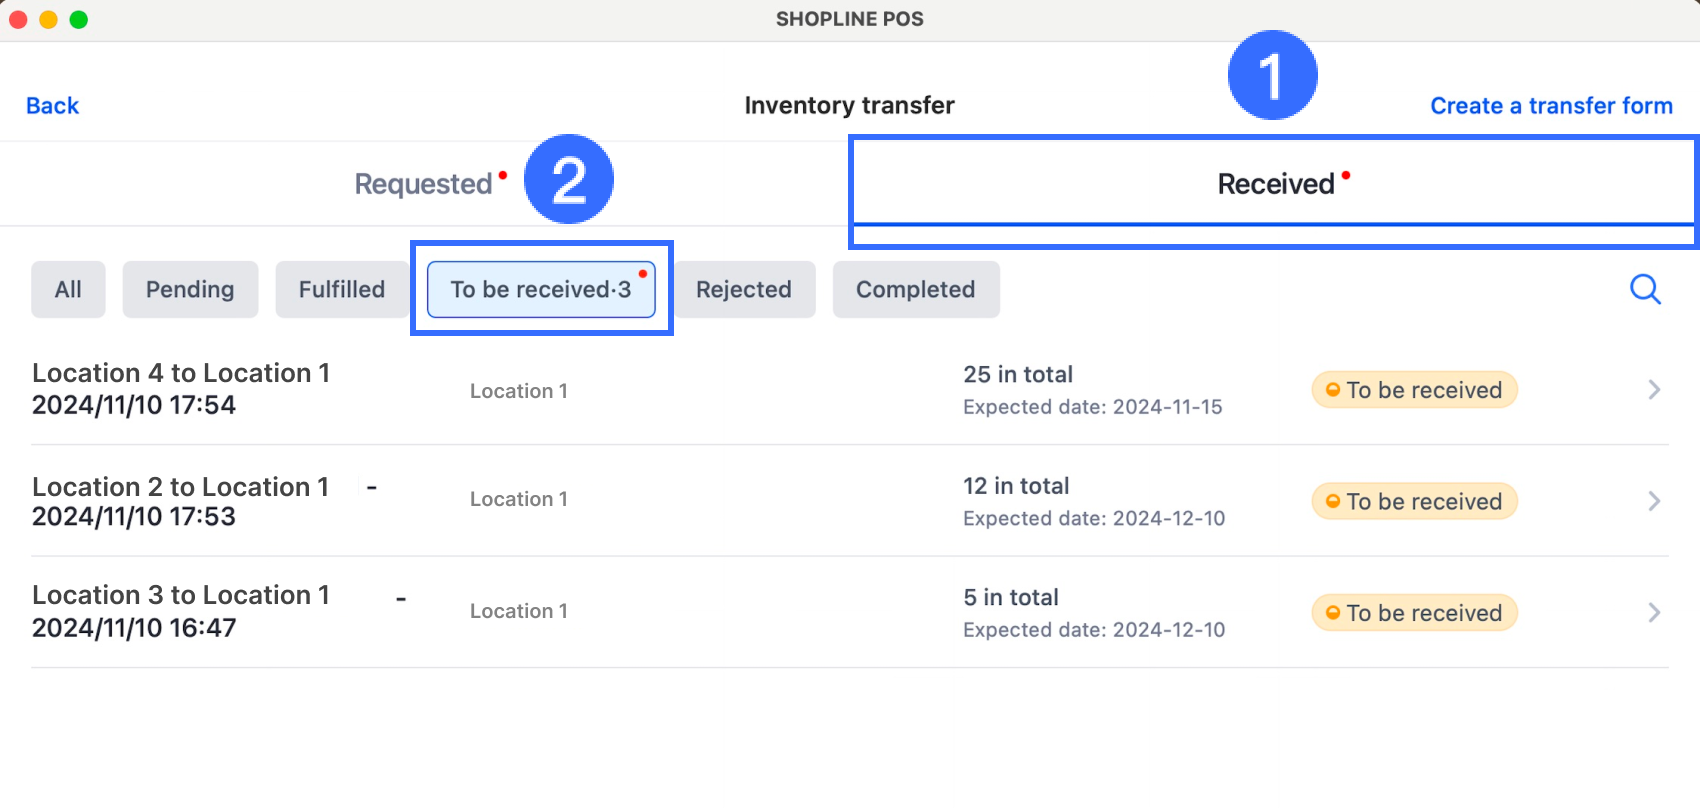Filter by Rejected transfers

(744, 290)
